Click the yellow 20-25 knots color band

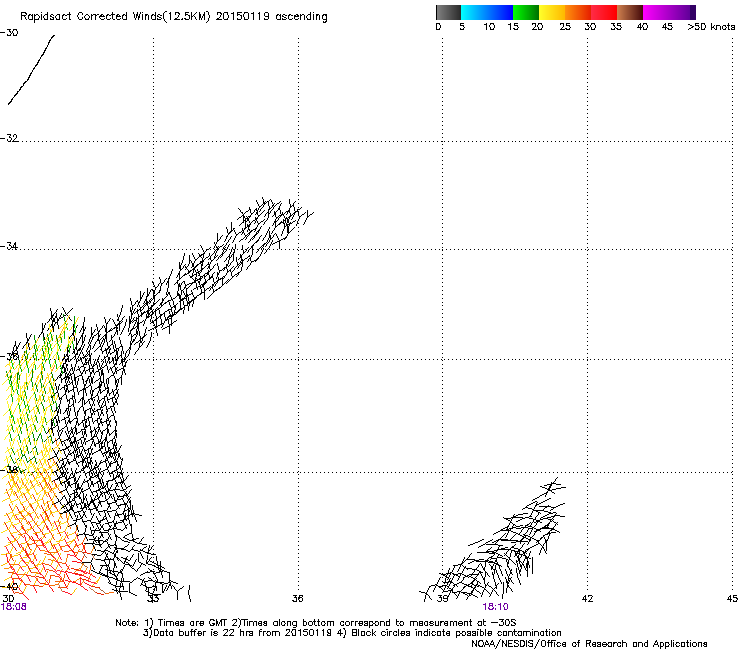pos(552,12)
